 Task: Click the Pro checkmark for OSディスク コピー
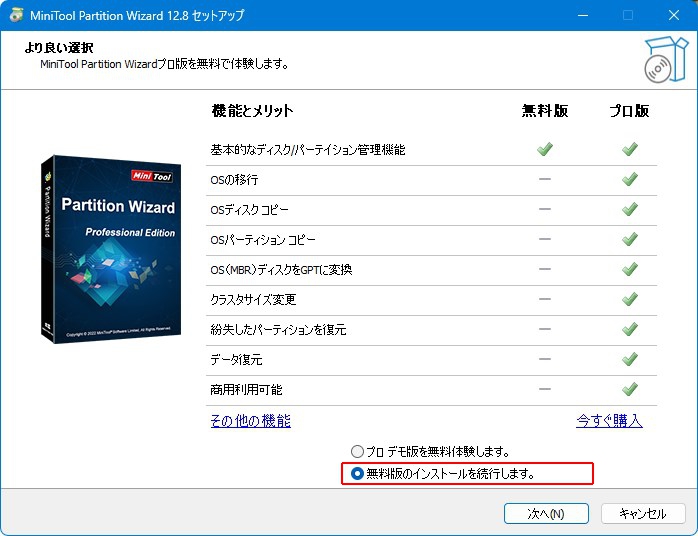tap(629, 209)
